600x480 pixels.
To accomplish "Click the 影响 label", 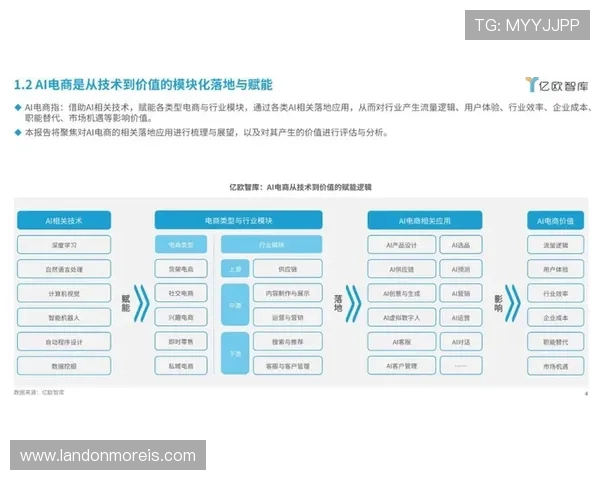I will pos(498,303).
